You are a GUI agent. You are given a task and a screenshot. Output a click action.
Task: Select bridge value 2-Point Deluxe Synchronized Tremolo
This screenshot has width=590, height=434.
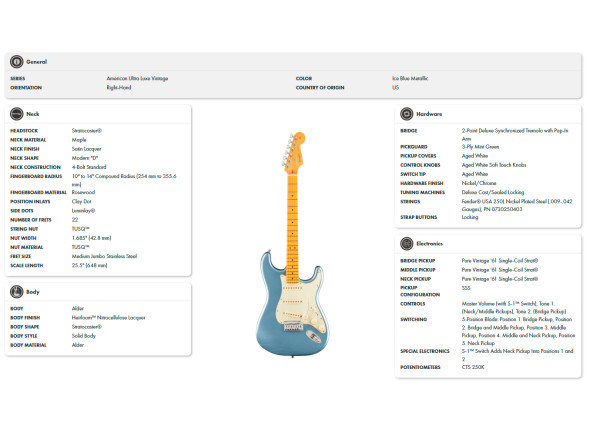(x=515, y=134)
